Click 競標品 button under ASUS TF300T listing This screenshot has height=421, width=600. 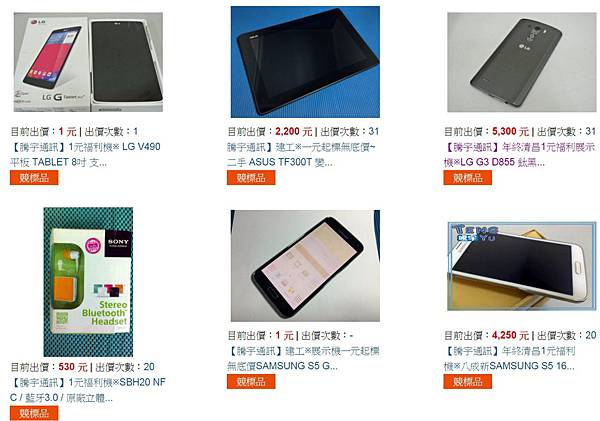(251, 178)
